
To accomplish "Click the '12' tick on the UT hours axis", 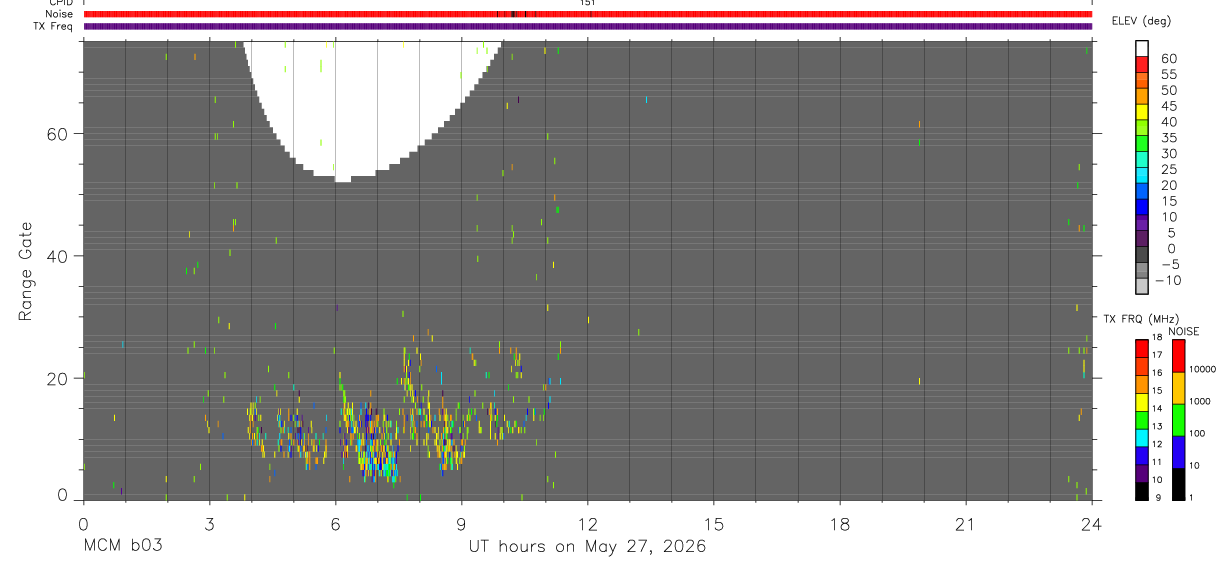I will coord(587,524).
